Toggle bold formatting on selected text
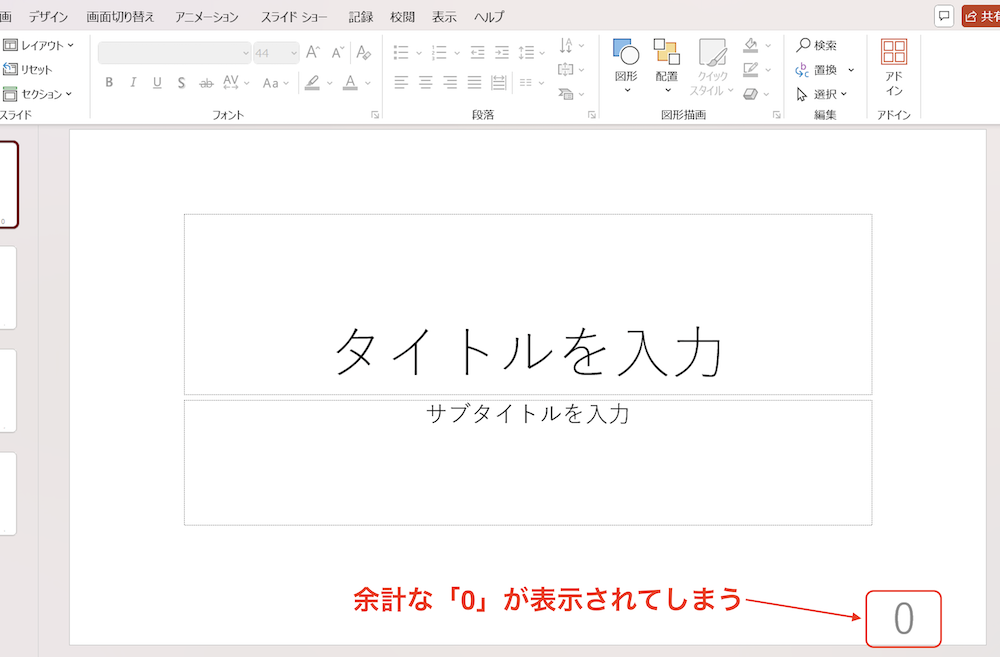The image size is (1000, 657). point(109,83)
